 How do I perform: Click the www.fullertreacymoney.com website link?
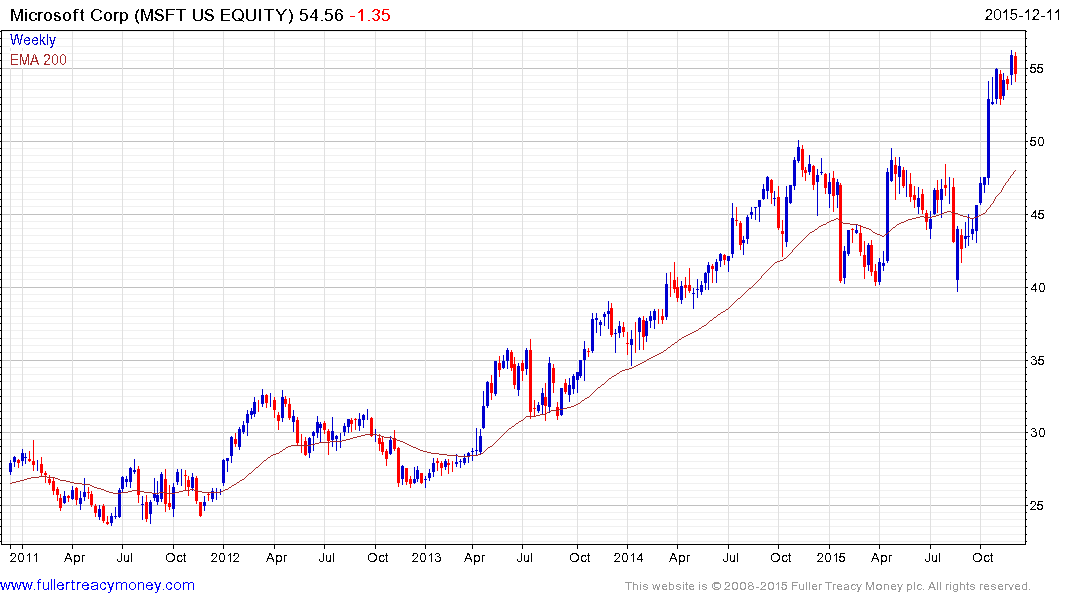98,585
